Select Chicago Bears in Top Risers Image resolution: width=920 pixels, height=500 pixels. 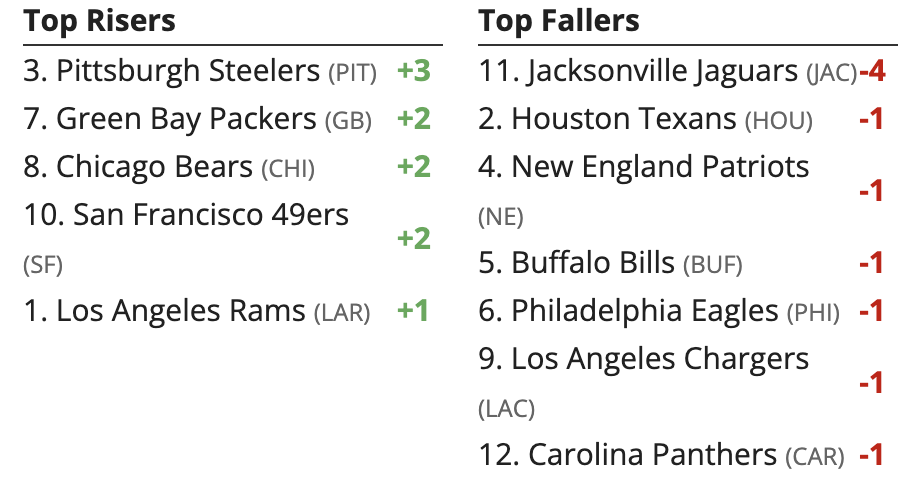point(154,167)
